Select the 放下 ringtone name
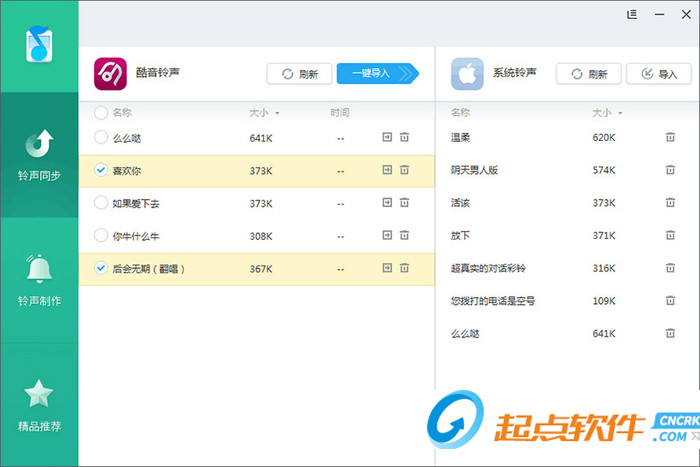Screen dimensions: 700x467 (x=460, y=235)
